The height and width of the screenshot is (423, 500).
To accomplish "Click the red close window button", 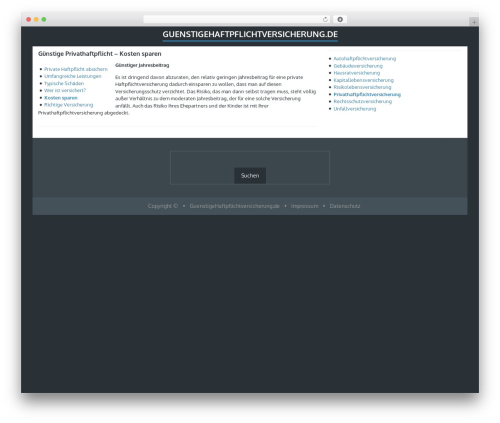I will coord(29,19).
